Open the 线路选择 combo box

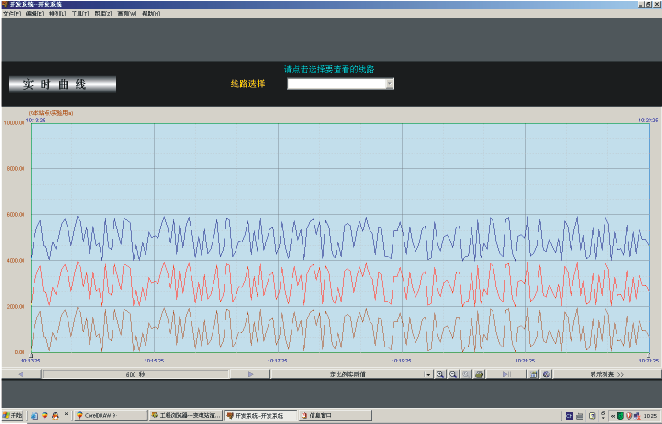389,84
